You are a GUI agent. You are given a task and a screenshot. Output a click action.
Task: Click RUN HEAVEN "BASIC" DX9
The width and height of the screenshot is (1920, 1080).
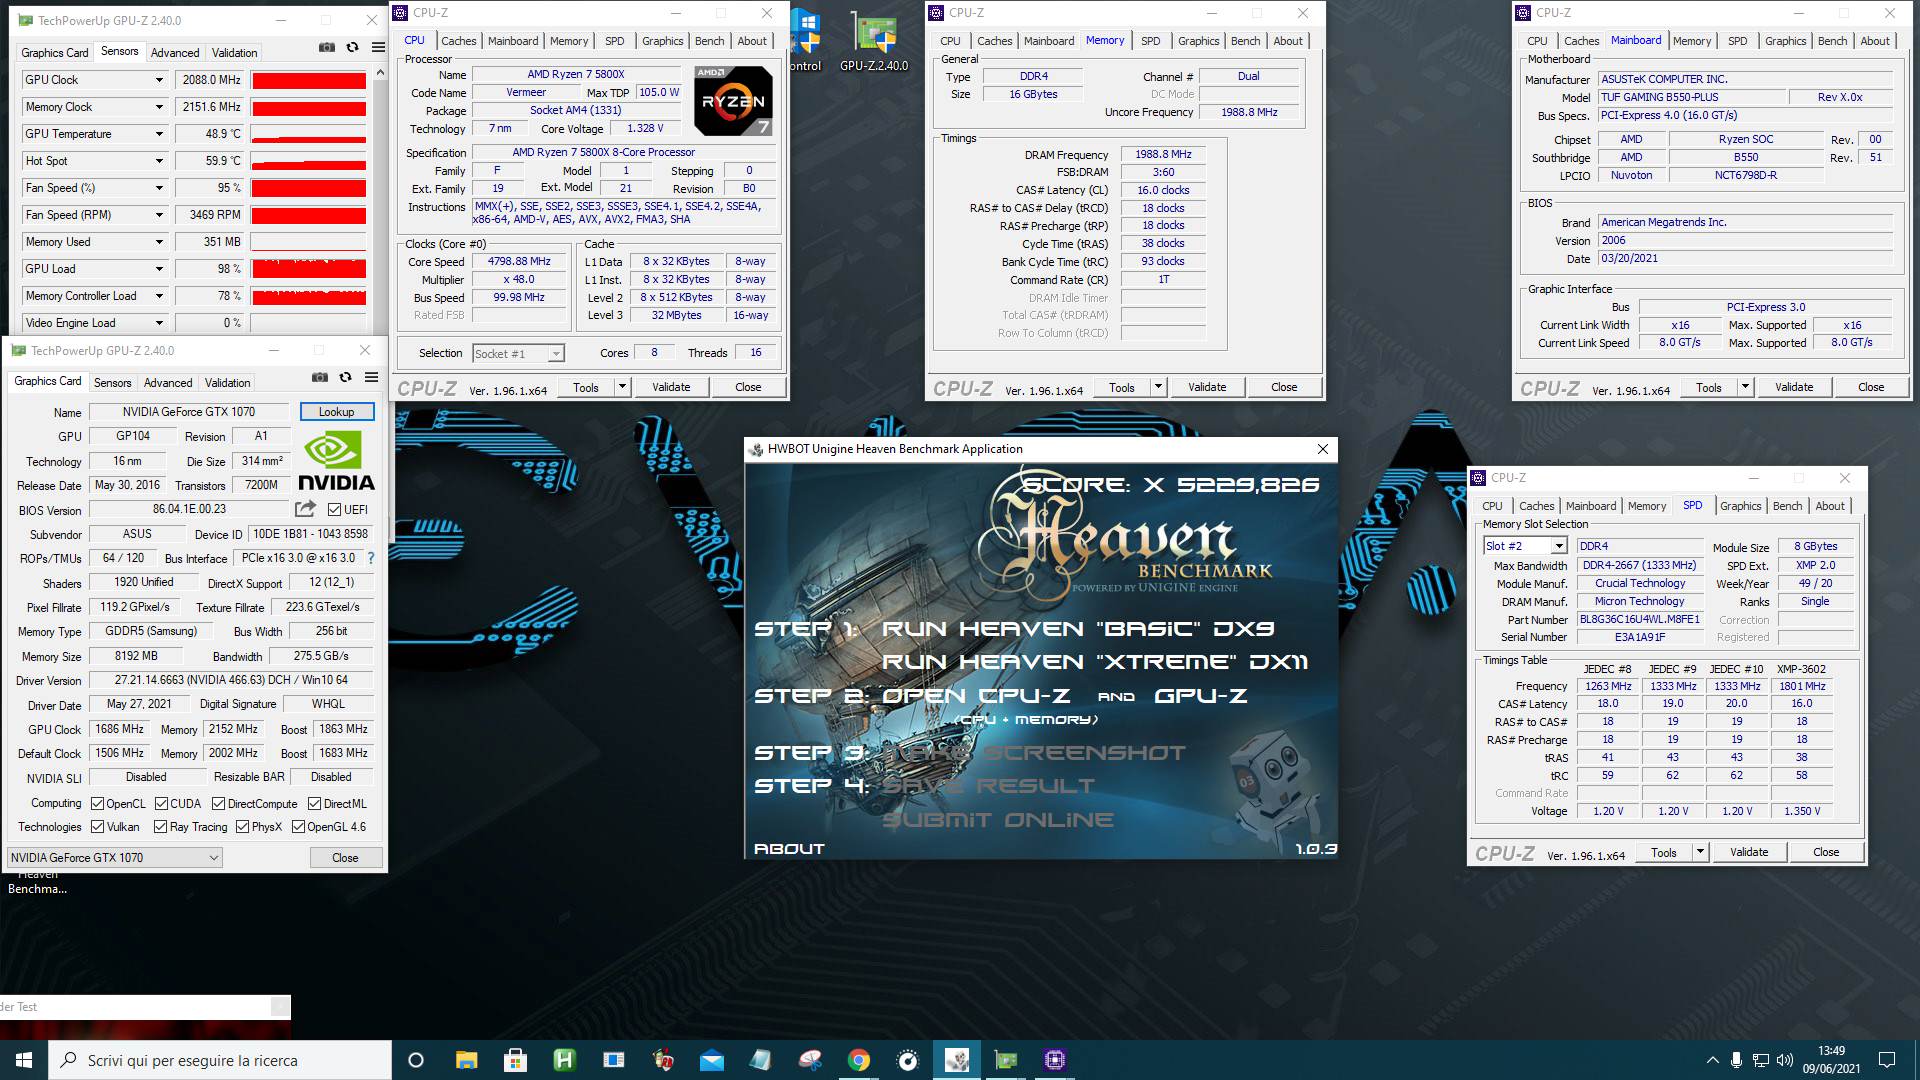(1078, 629)
